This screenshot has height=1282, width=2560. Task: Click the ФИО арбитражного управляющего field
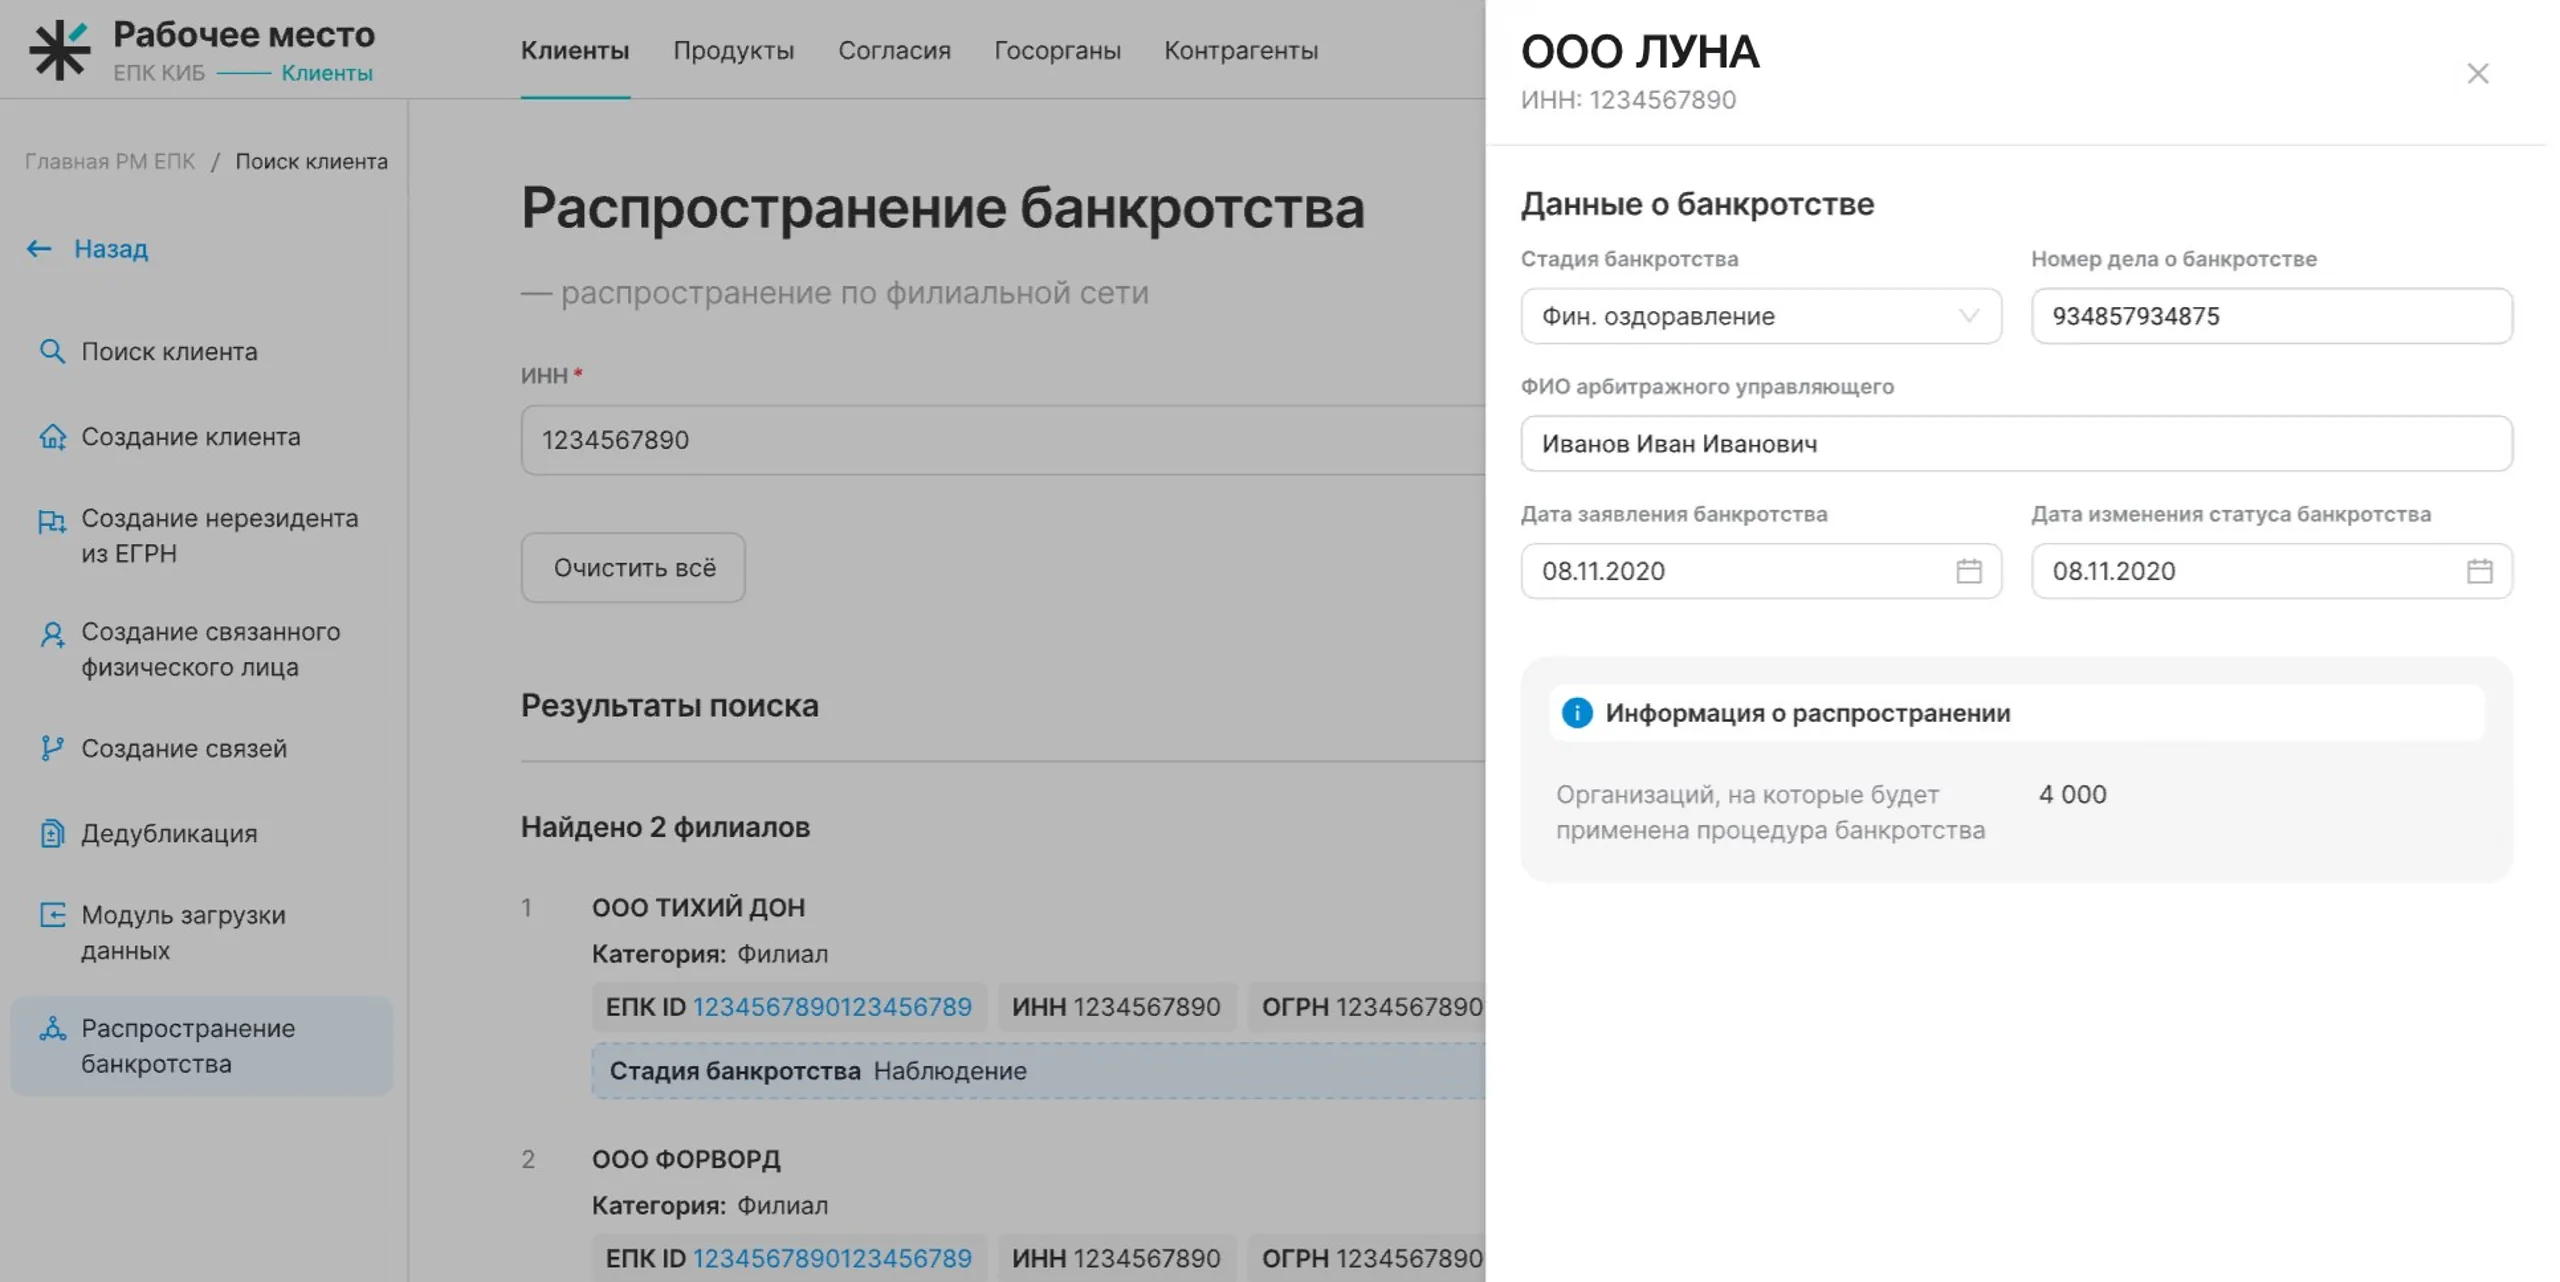[x=2016, y=443]
